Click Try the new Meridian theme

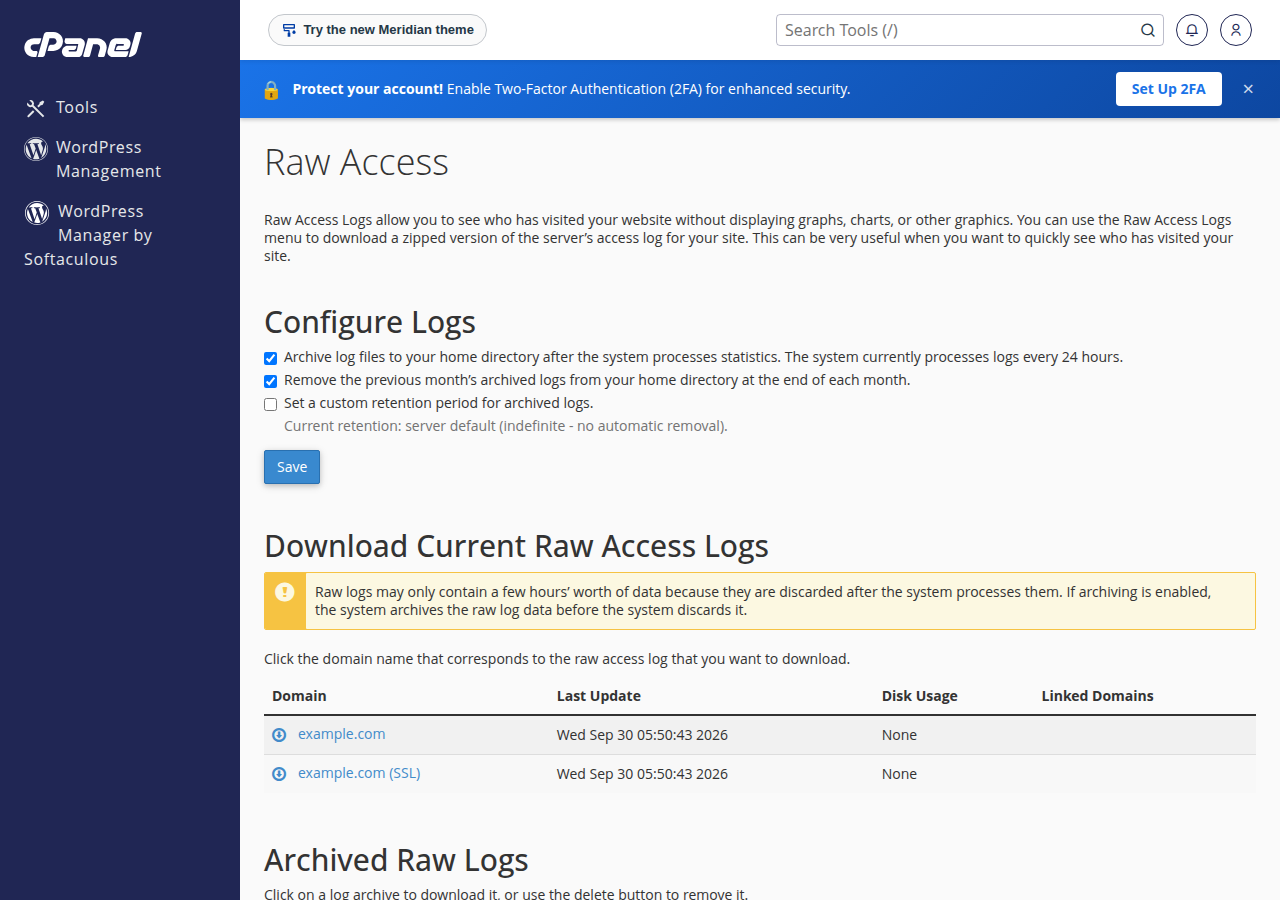pos(377,30)
